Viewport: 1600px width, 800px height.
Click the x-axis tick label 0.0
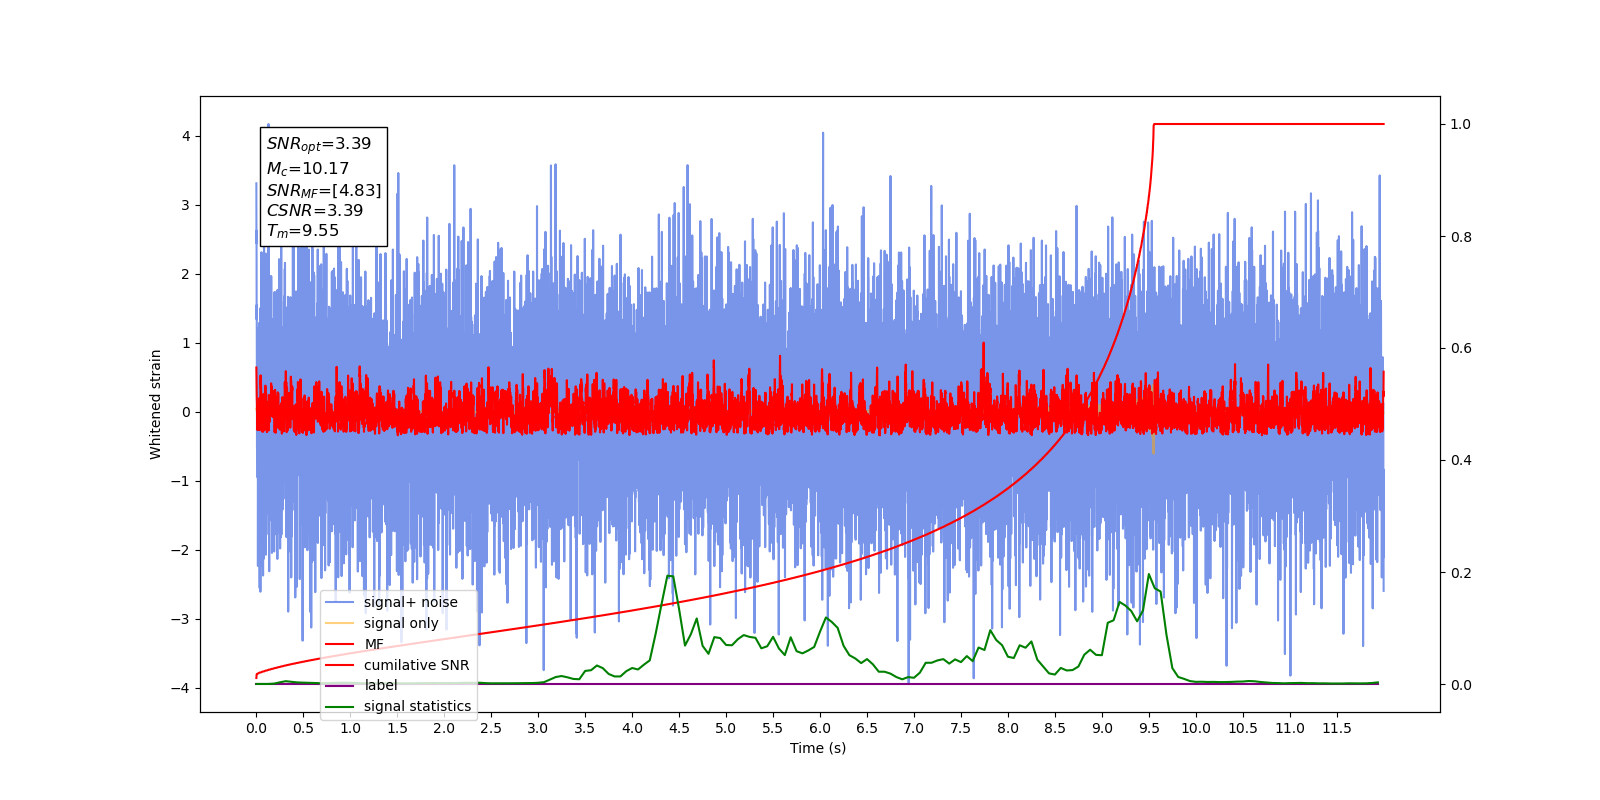click(x=256, y=728)
